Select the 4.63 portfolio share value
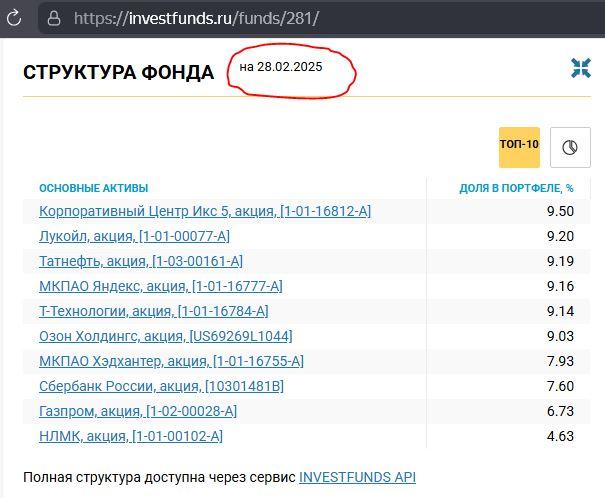605x498 pixels. tap(560, 436)
